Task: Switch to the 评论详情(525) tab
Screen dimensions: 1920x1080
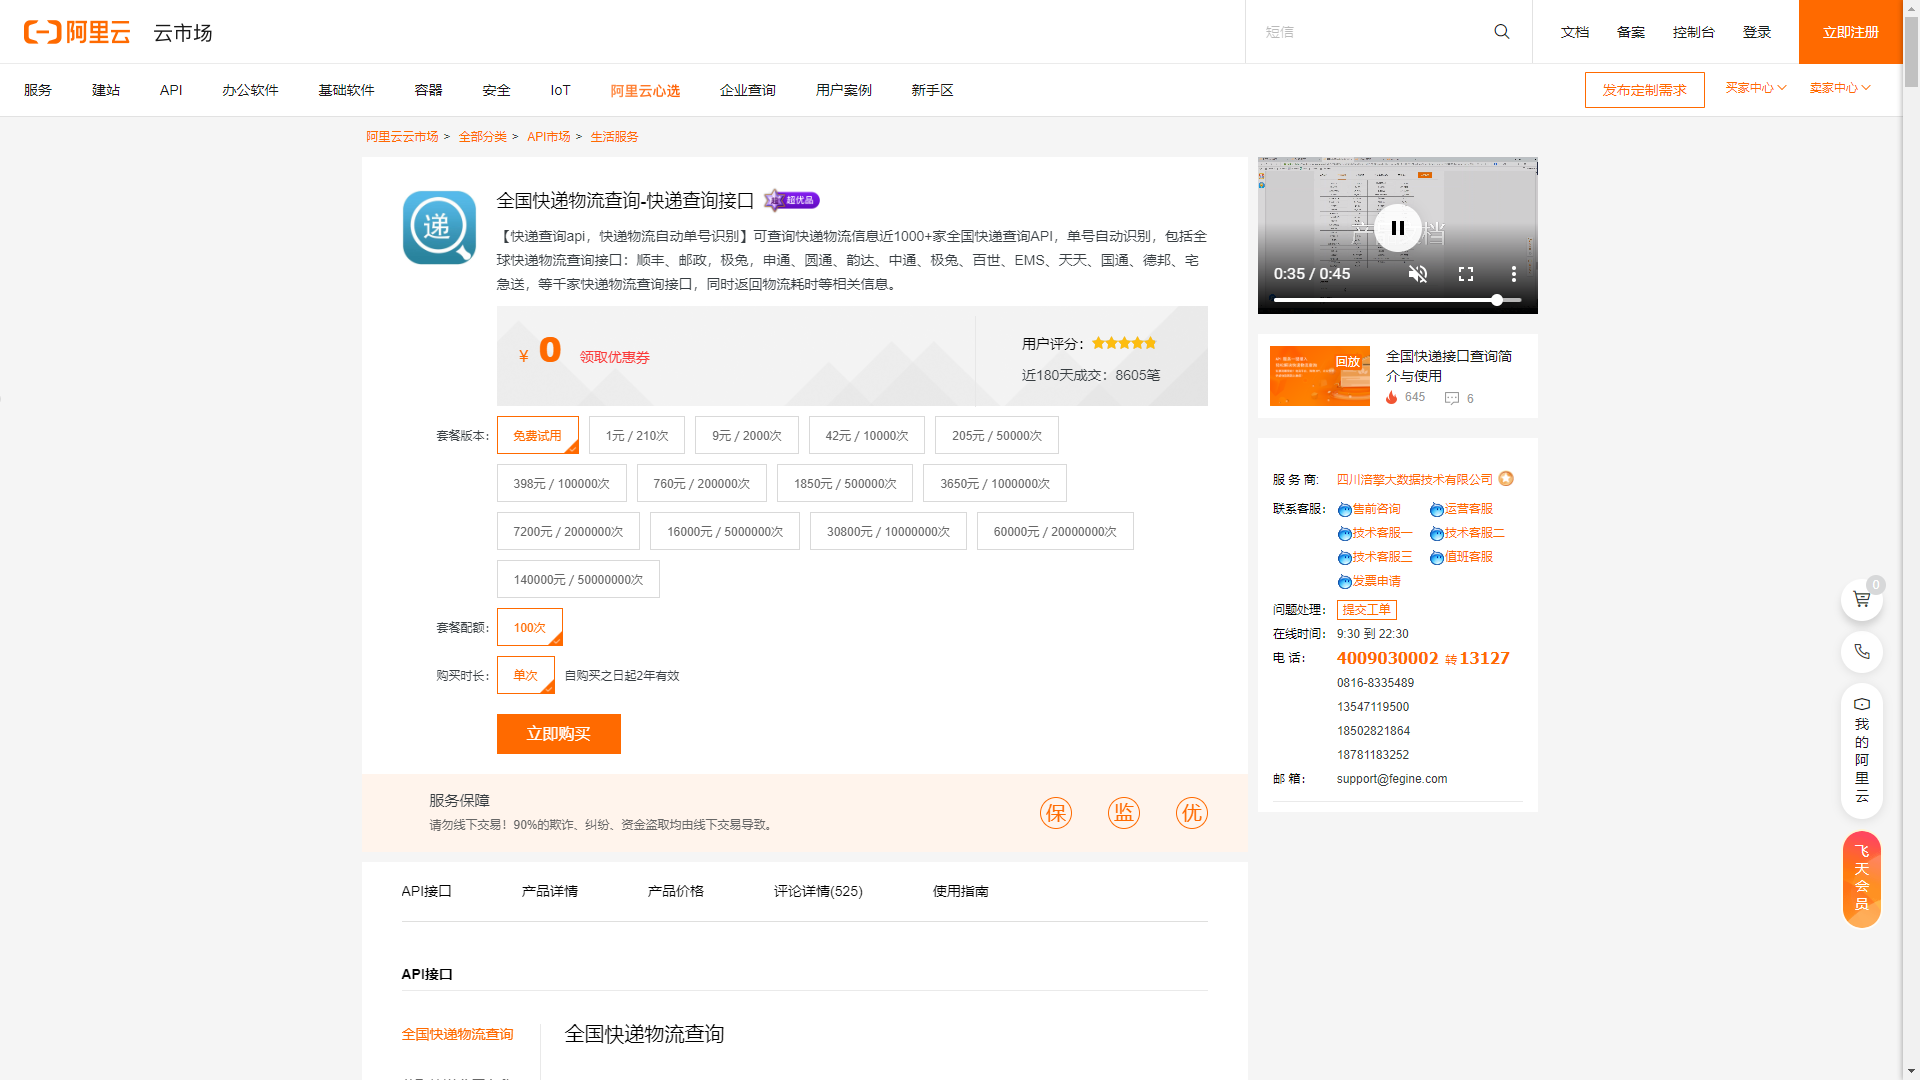Action: click(818, 891)
